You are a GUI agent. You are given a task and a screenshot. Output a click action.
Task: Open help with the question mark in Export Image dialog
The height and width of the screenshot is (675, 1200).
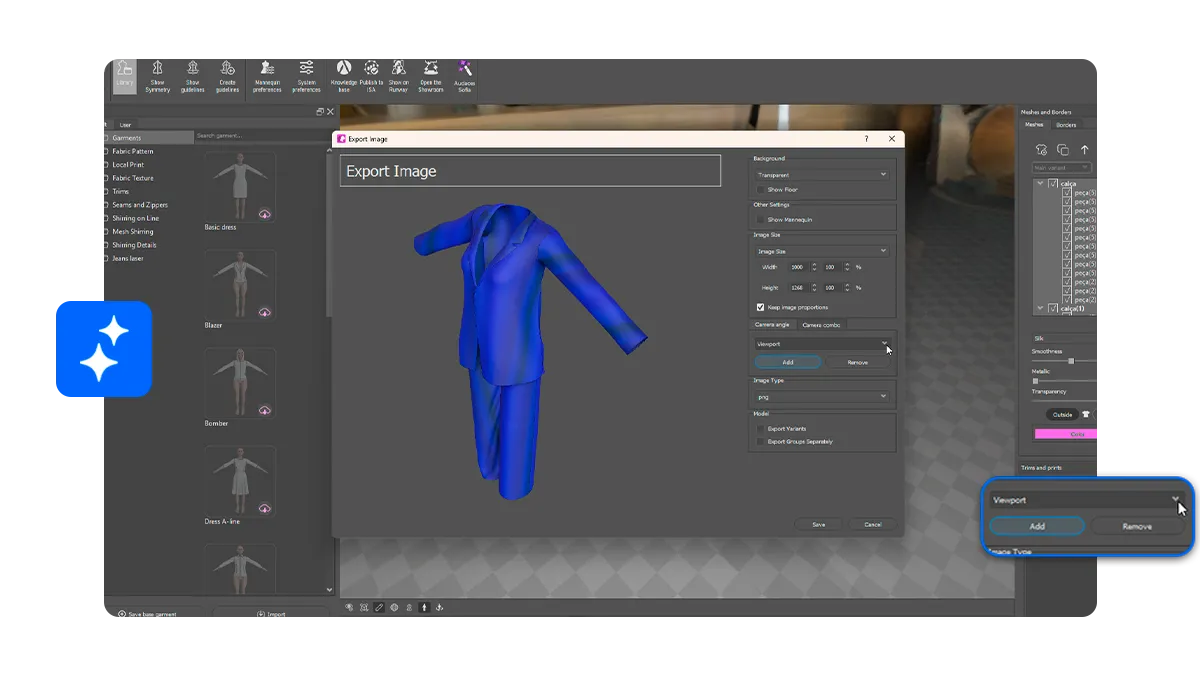click(x=866, y=139)
